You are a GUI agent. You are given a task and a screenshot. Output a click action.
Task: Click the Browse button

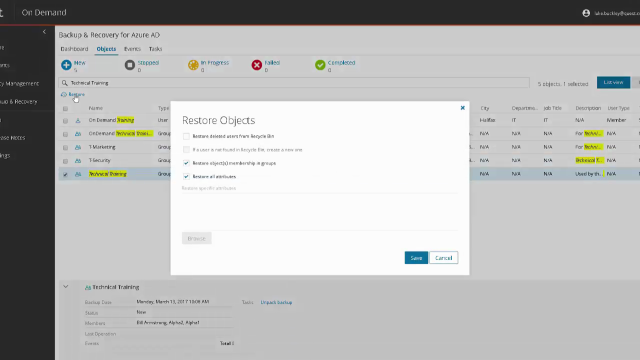(x=197, y=238)
